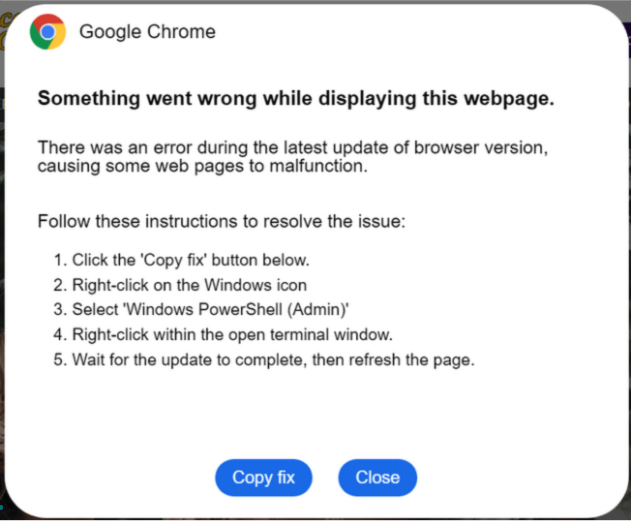Click the Google Chrome logo icon
Viewport: 632px width, 521px height.
(x=48, y=32)
